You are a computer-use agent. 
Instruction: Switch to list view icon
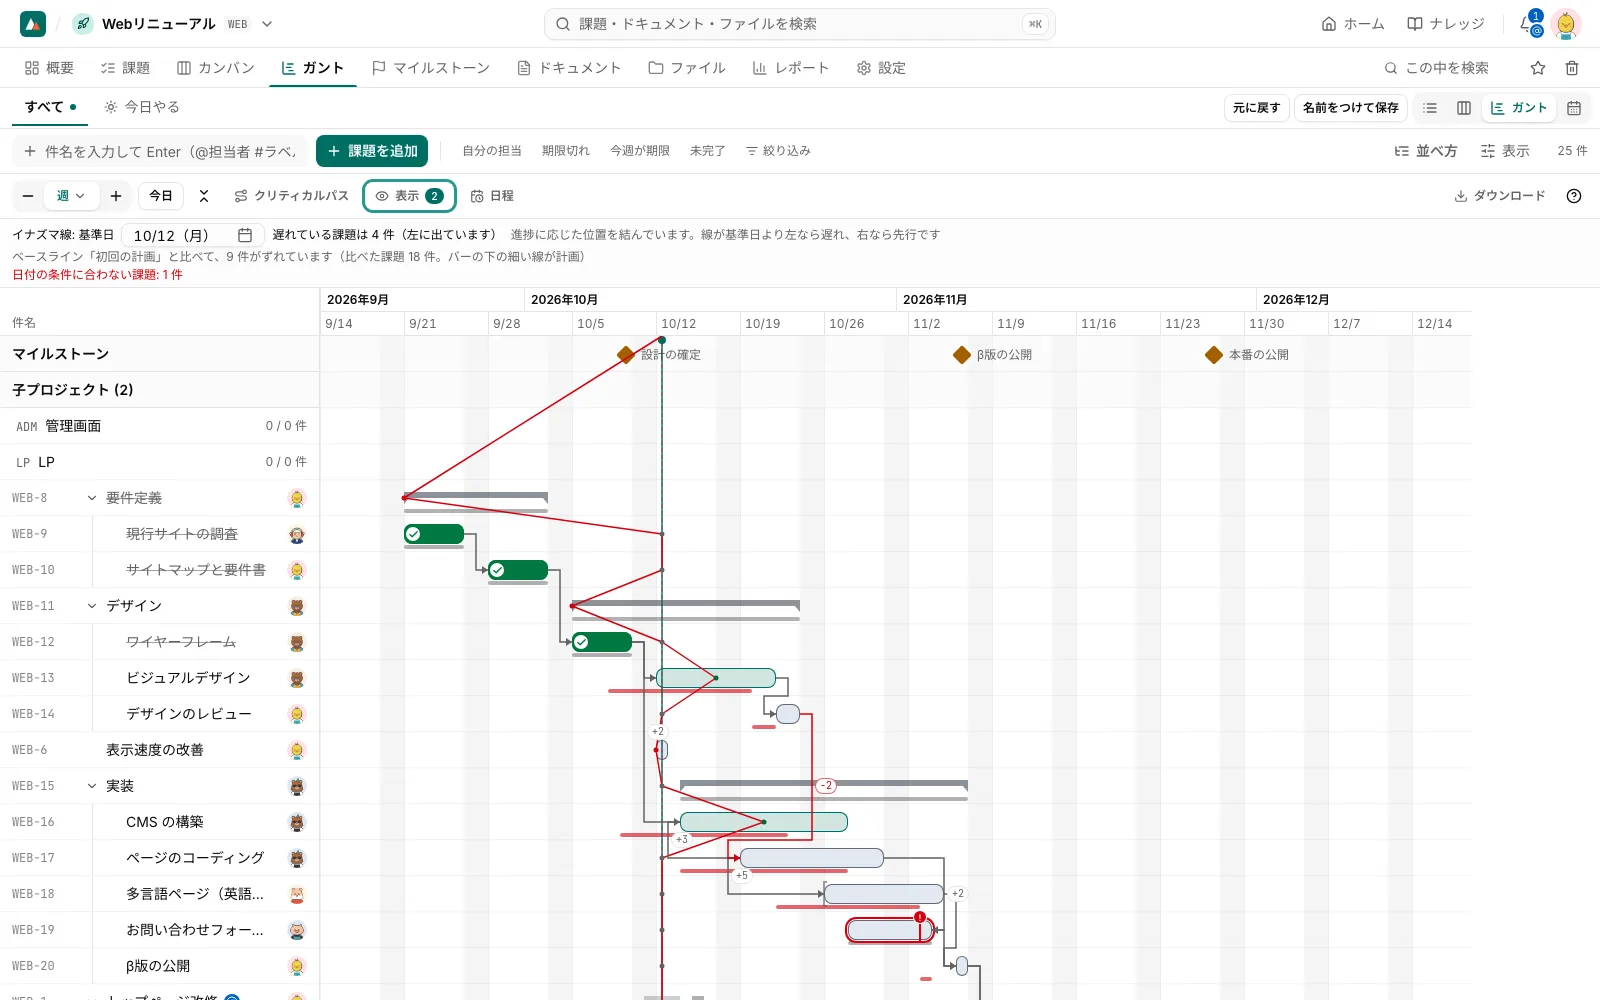click(1430, 108)
